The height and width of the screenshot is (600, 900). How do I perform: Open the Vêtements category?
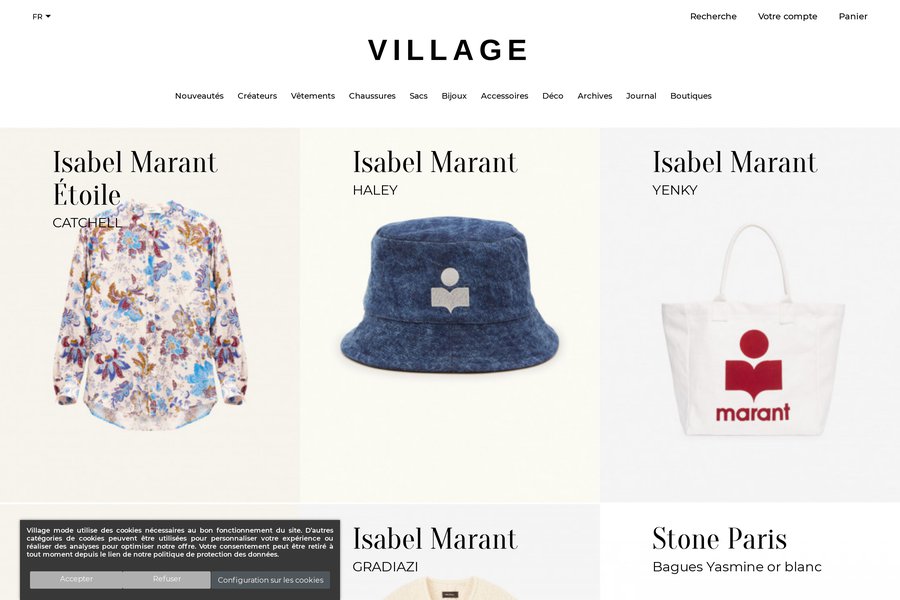313,96
